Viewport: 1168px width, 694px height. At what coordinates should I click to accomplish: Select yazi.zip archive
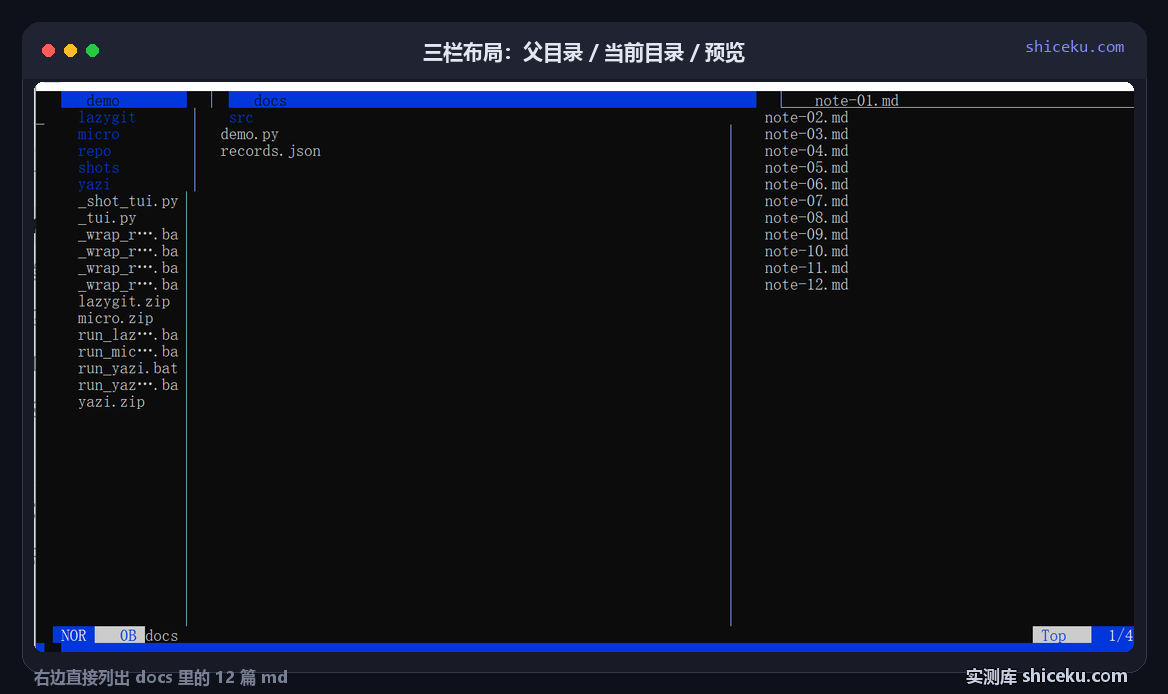tap(111, 402)
